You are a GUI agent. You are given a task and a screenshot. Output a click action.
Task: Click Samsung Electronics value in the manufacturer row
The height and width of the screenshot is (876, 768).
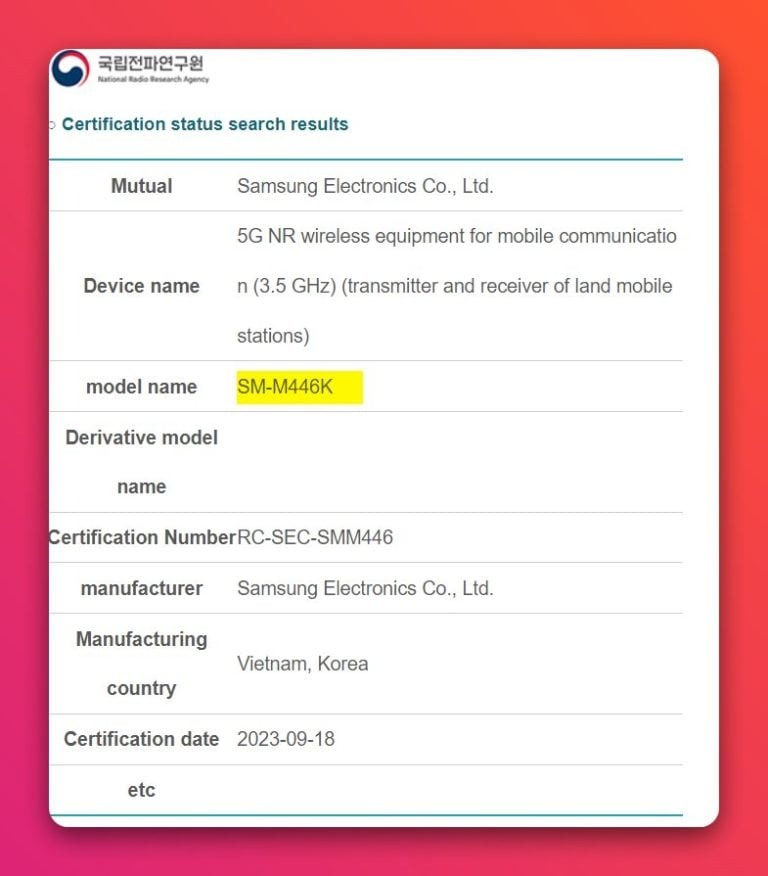(365, 589)
